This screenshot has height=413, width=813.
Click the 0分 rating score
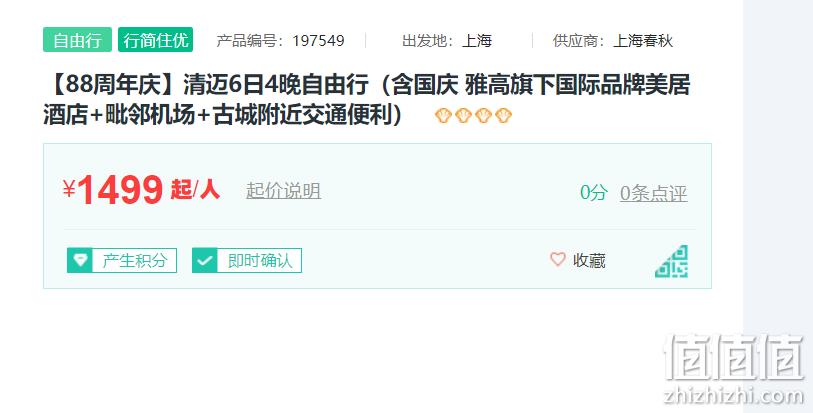[x=594, y=193]
